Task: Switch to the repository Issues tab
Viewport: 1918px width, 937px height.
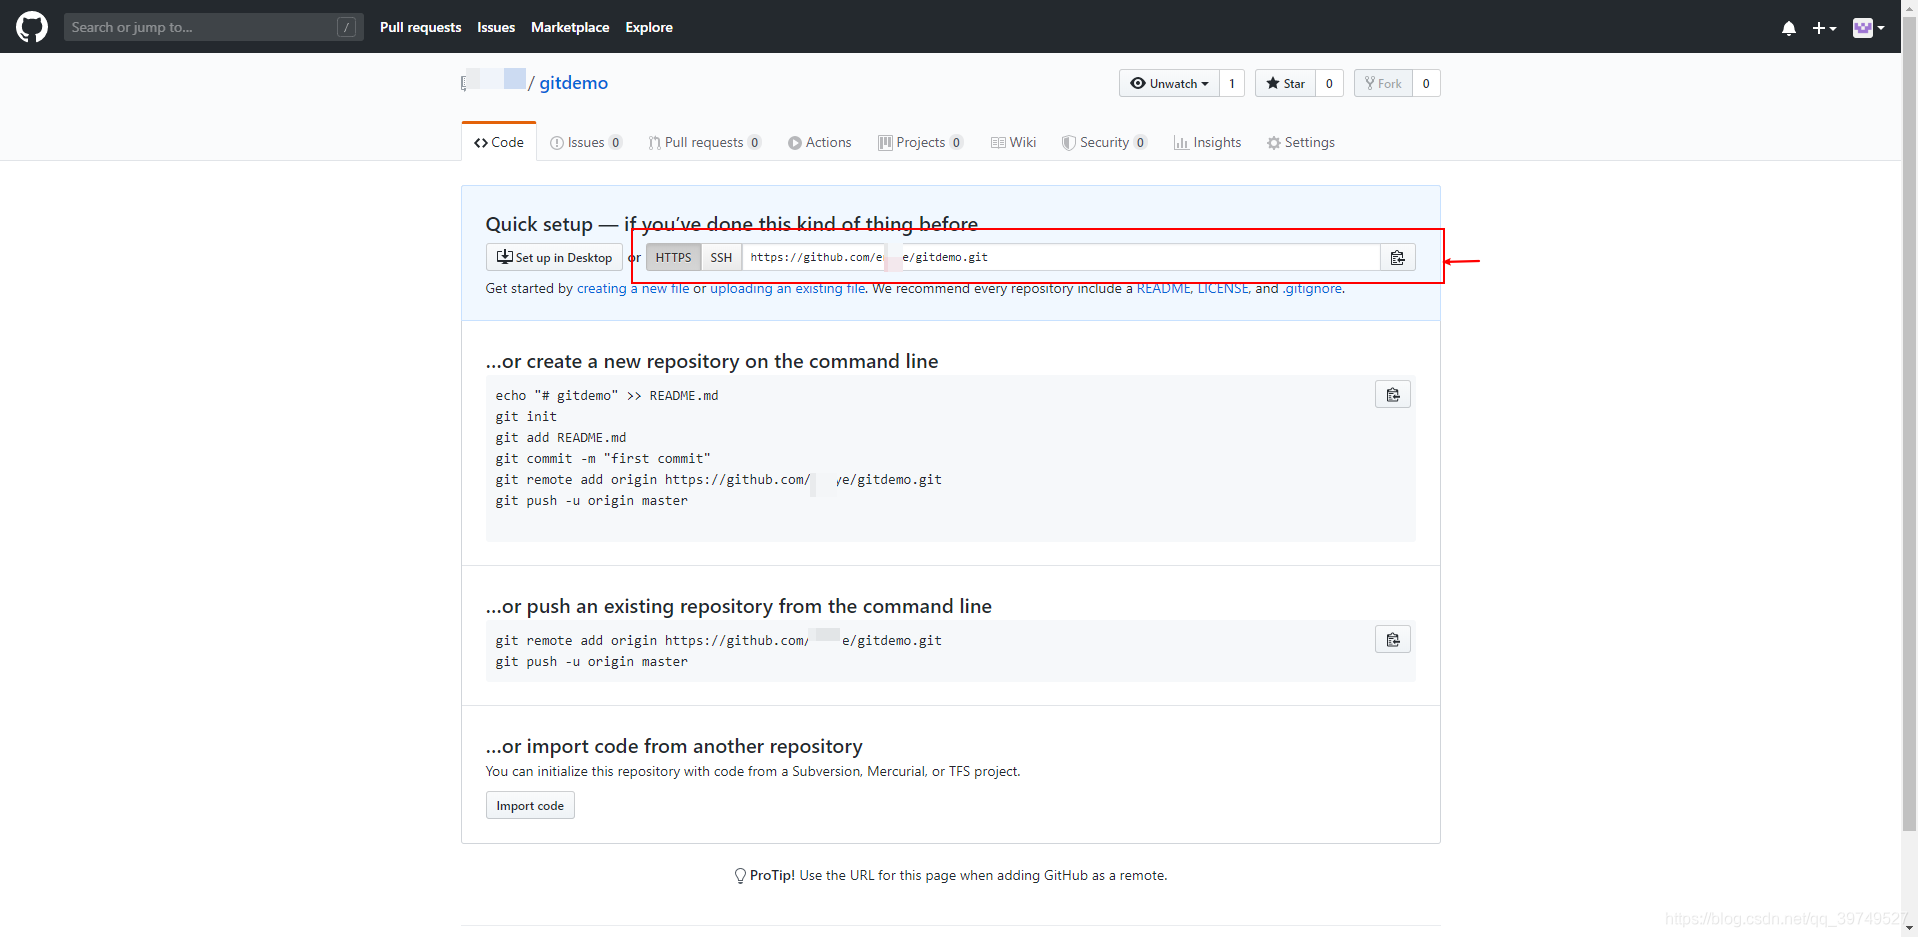Action: [586, 142]
